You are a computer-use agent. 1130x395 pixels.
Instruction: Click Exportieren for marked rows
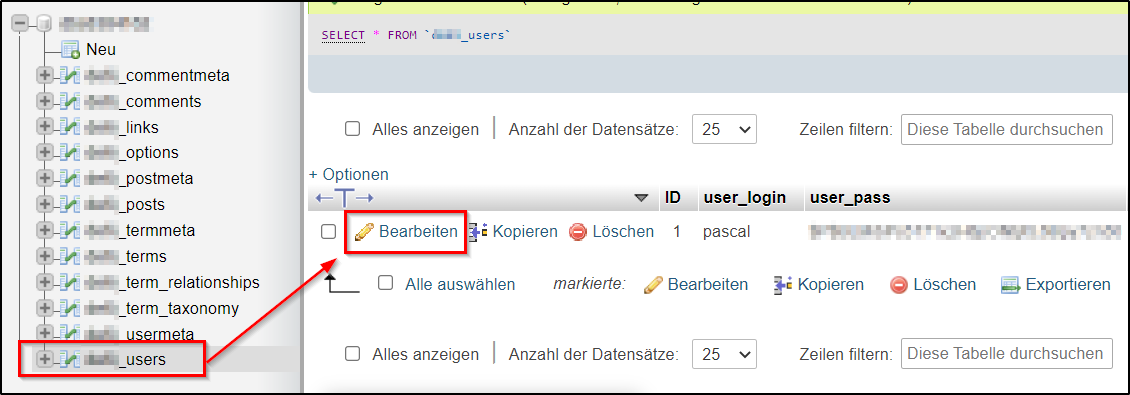coord(1069,285)
